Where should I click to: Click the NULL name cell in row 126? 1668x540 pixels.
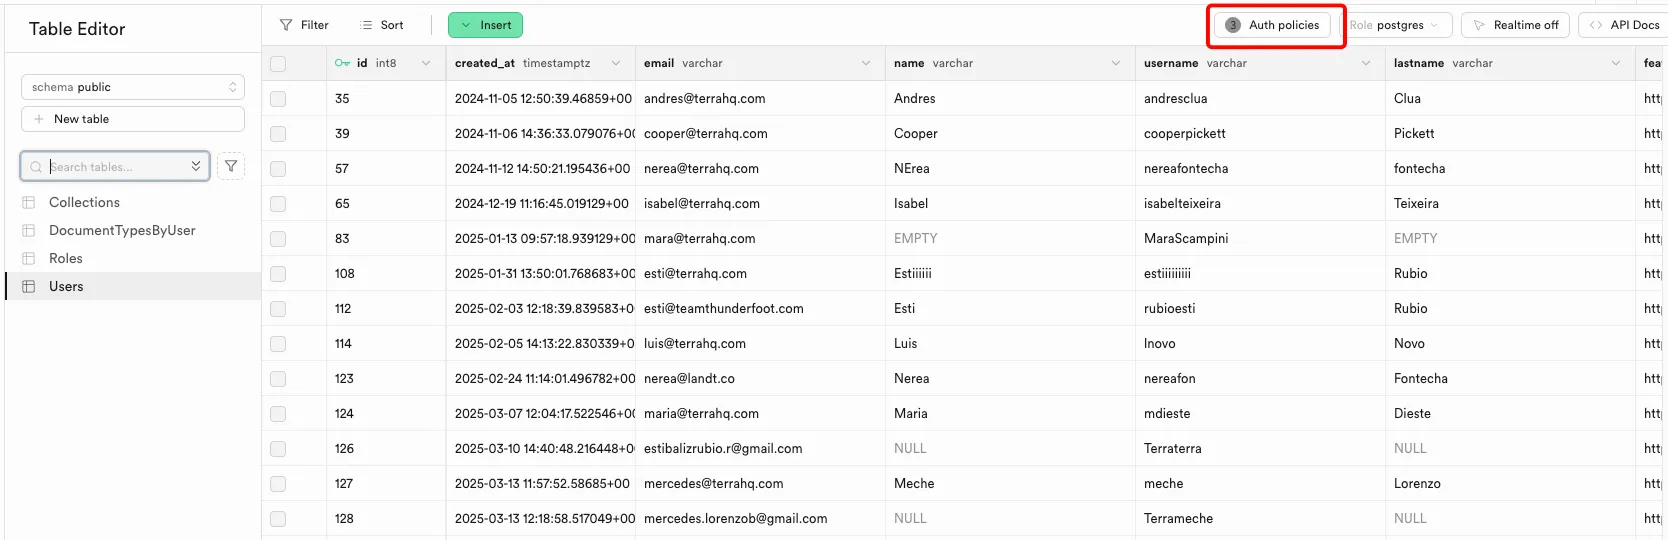tap(1010, 449)
